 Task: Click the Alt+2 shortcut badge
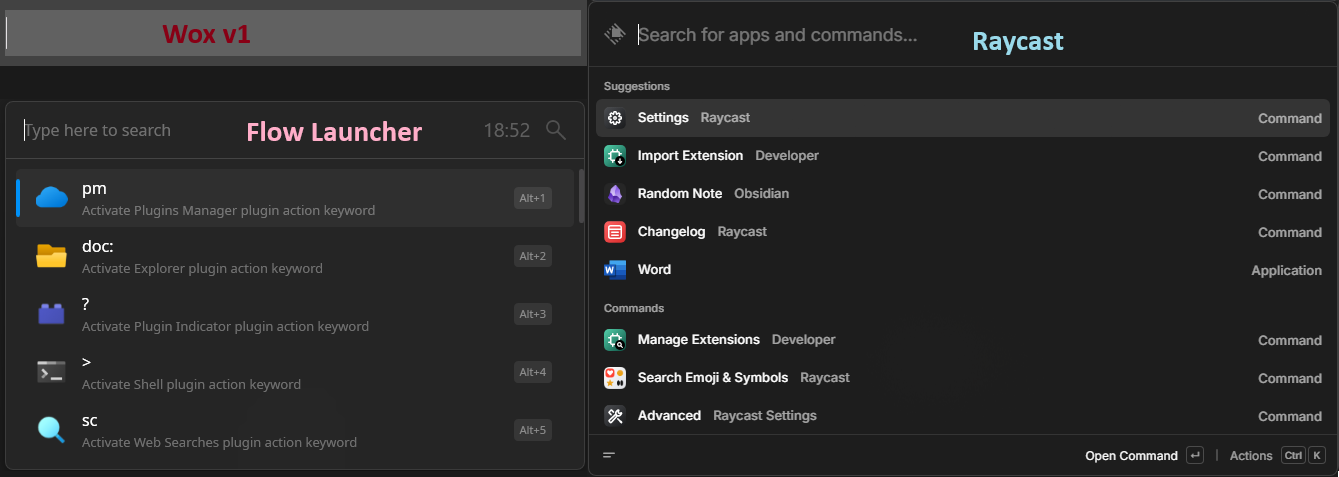coord(533,256)
